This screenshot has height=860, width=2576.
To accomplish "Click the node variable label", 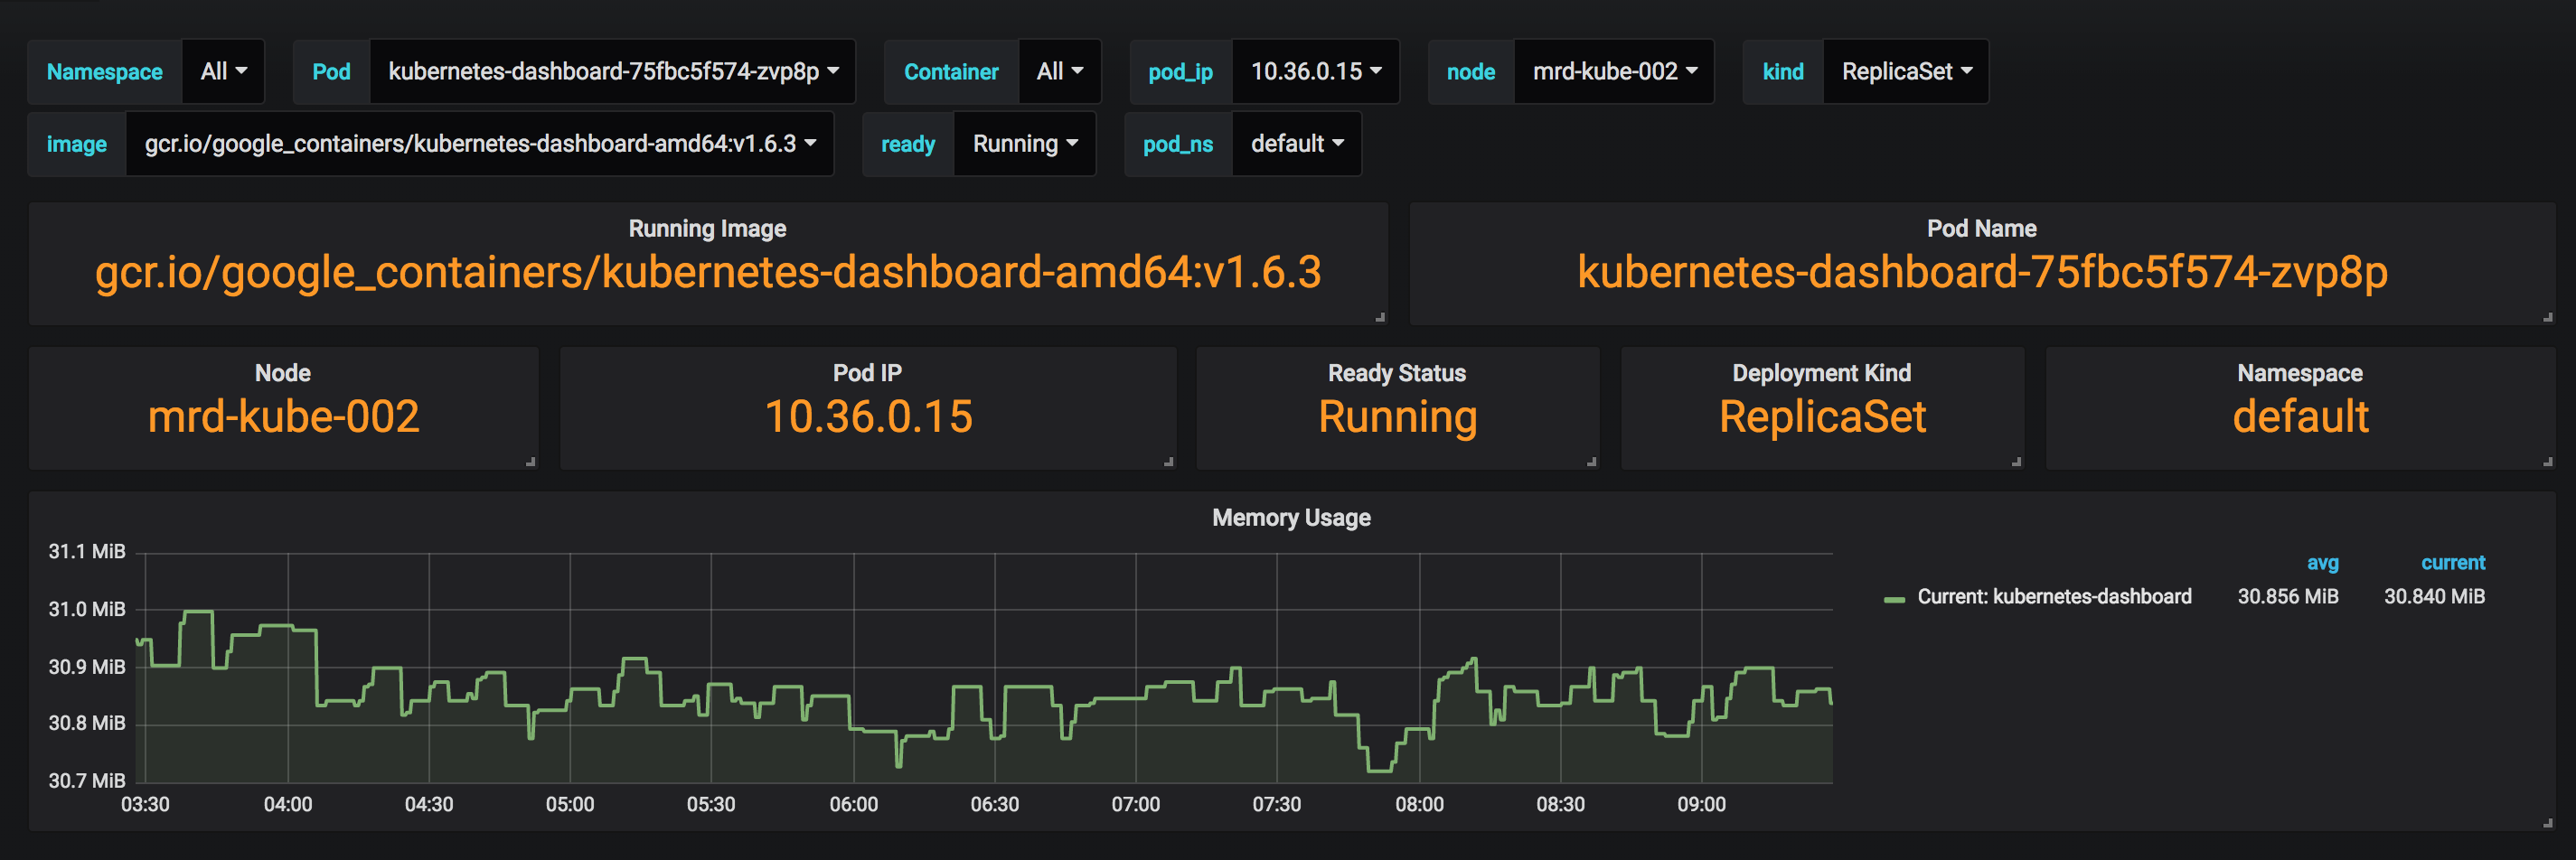I will click(x=1471, y=72).
